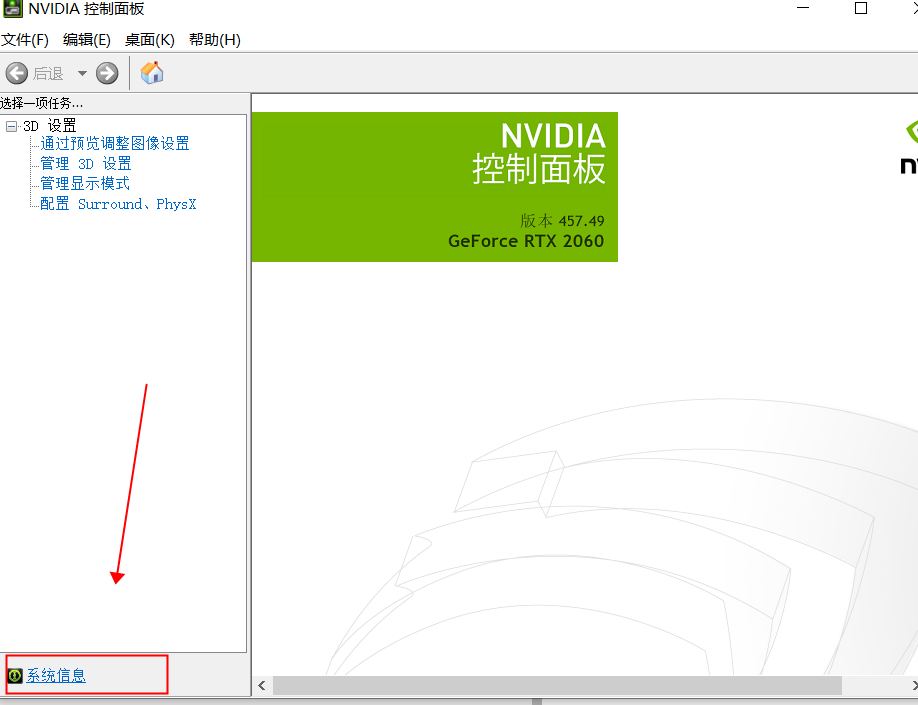
Task: Open the Home page icon
Action: 152,73
